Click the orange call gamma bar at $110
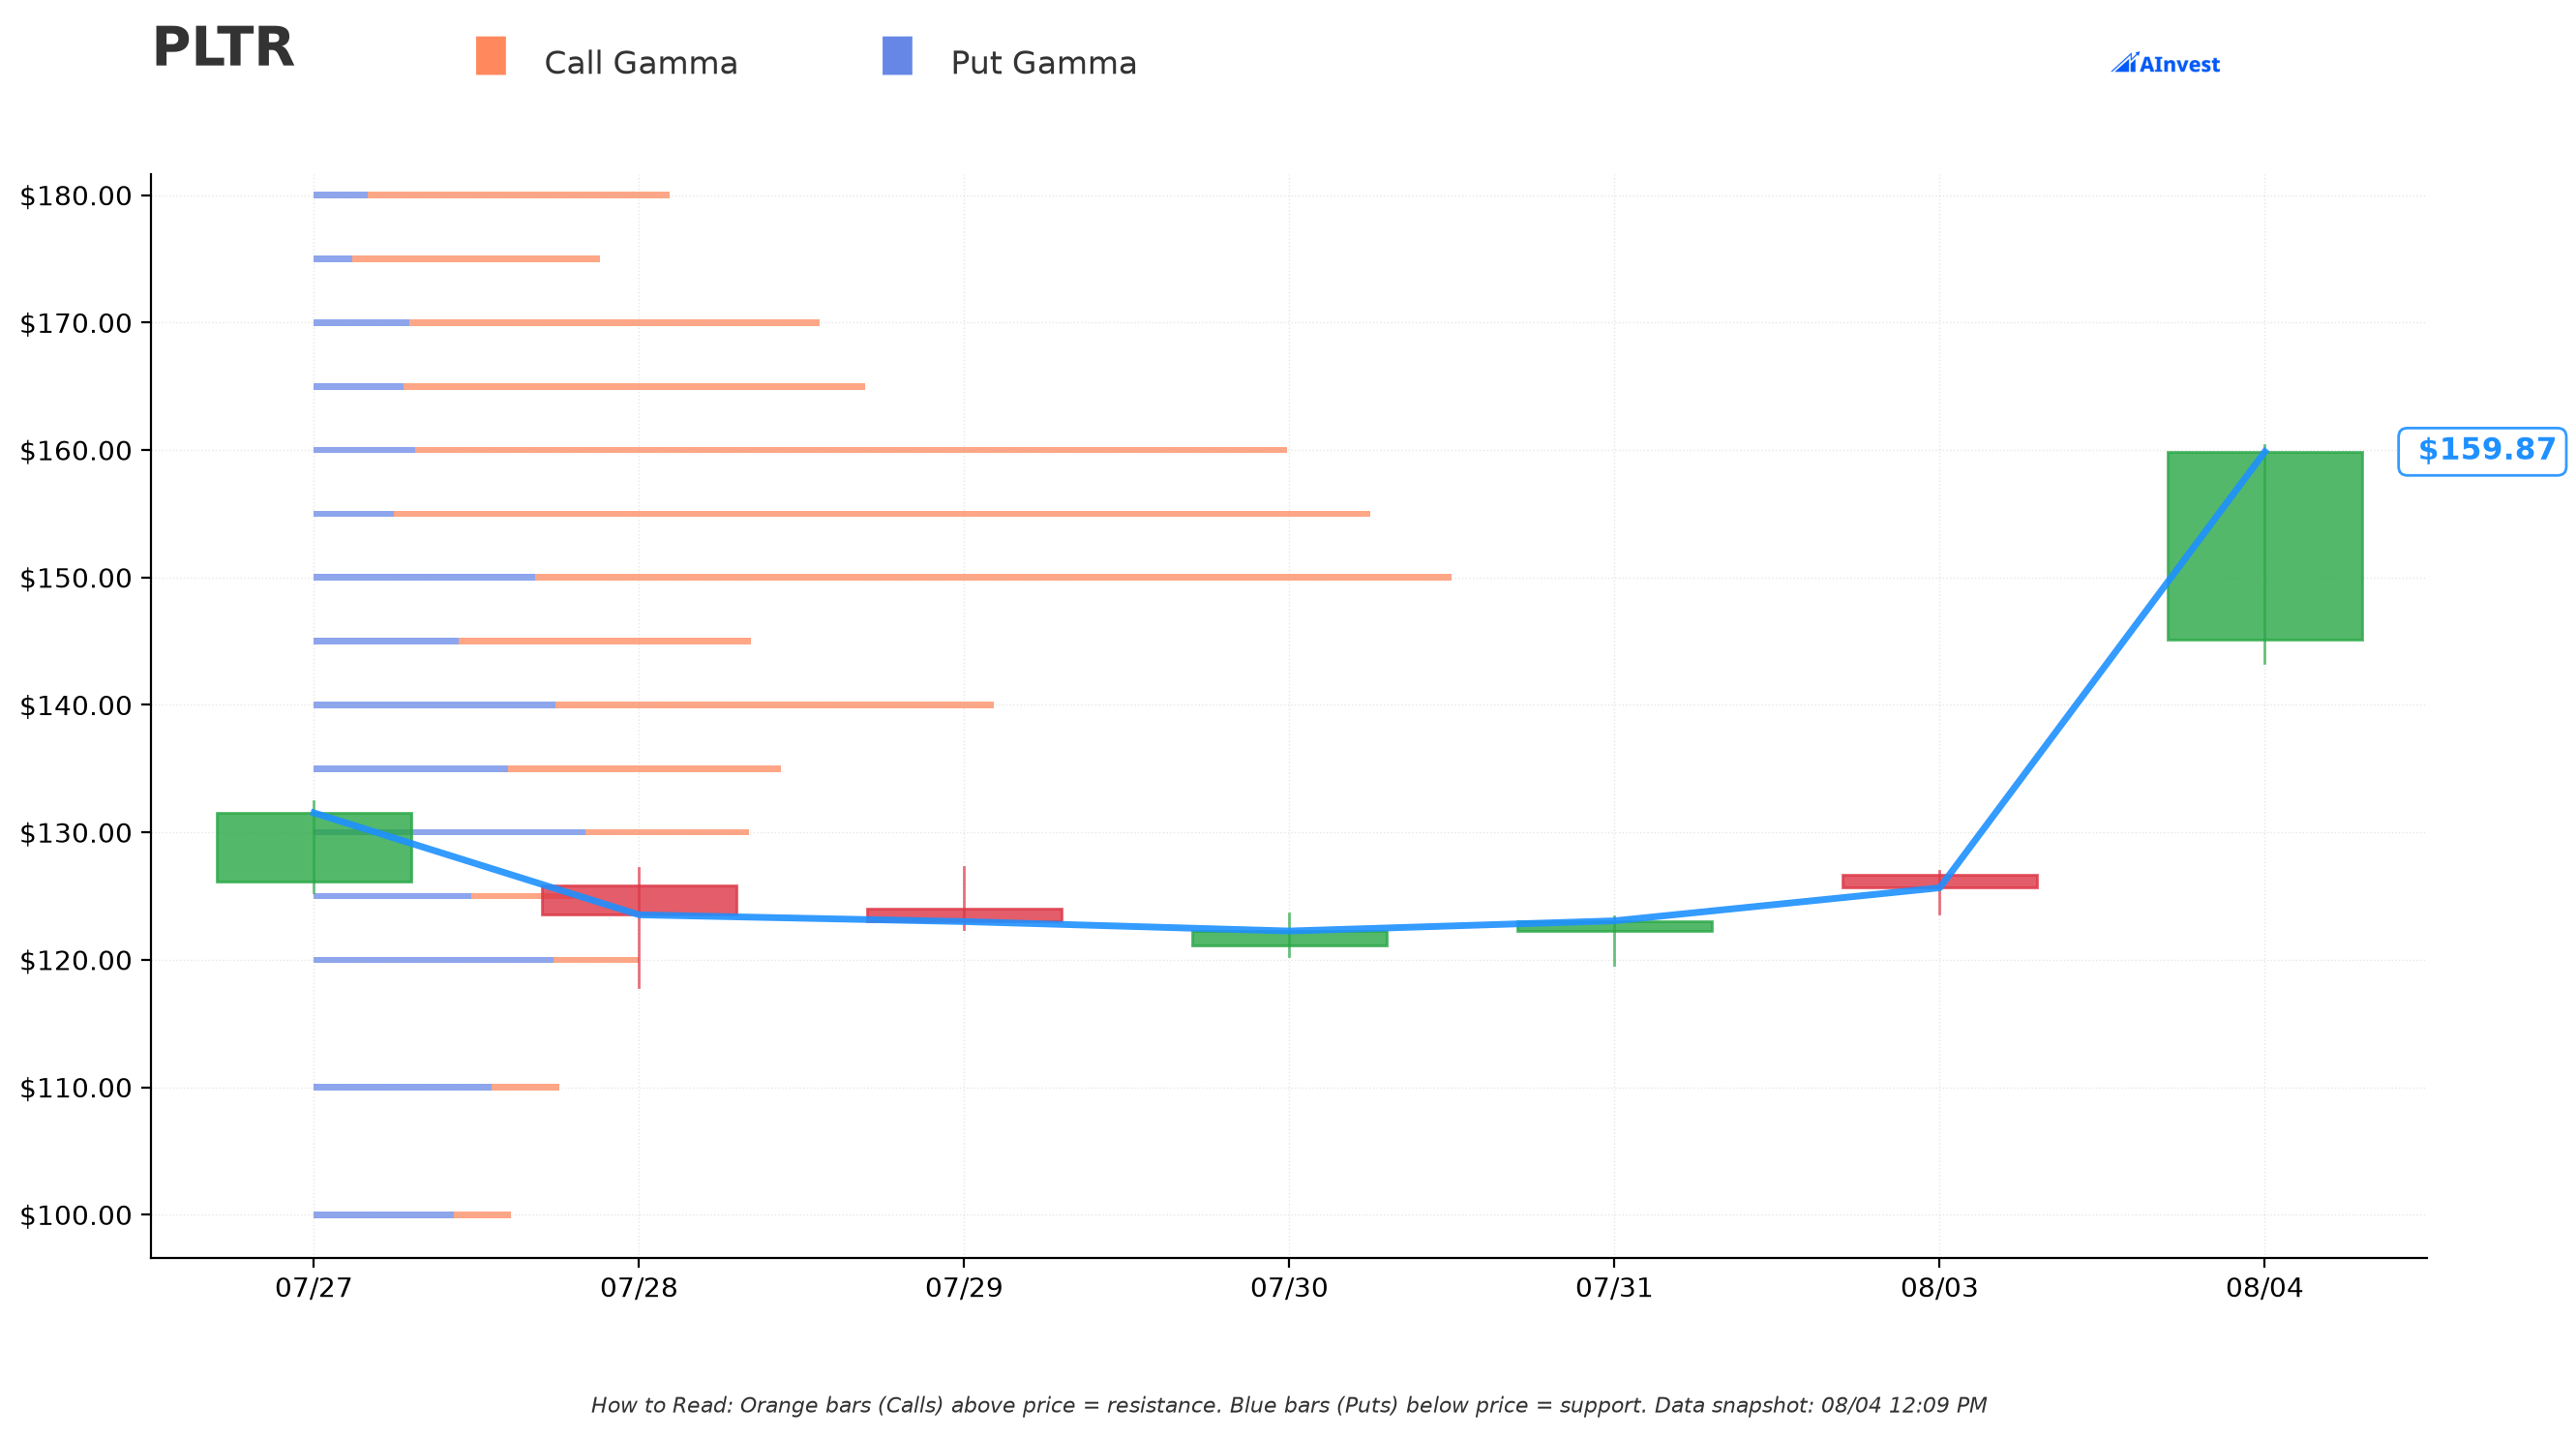The image size is (2576, 1437). [525, 1087]
